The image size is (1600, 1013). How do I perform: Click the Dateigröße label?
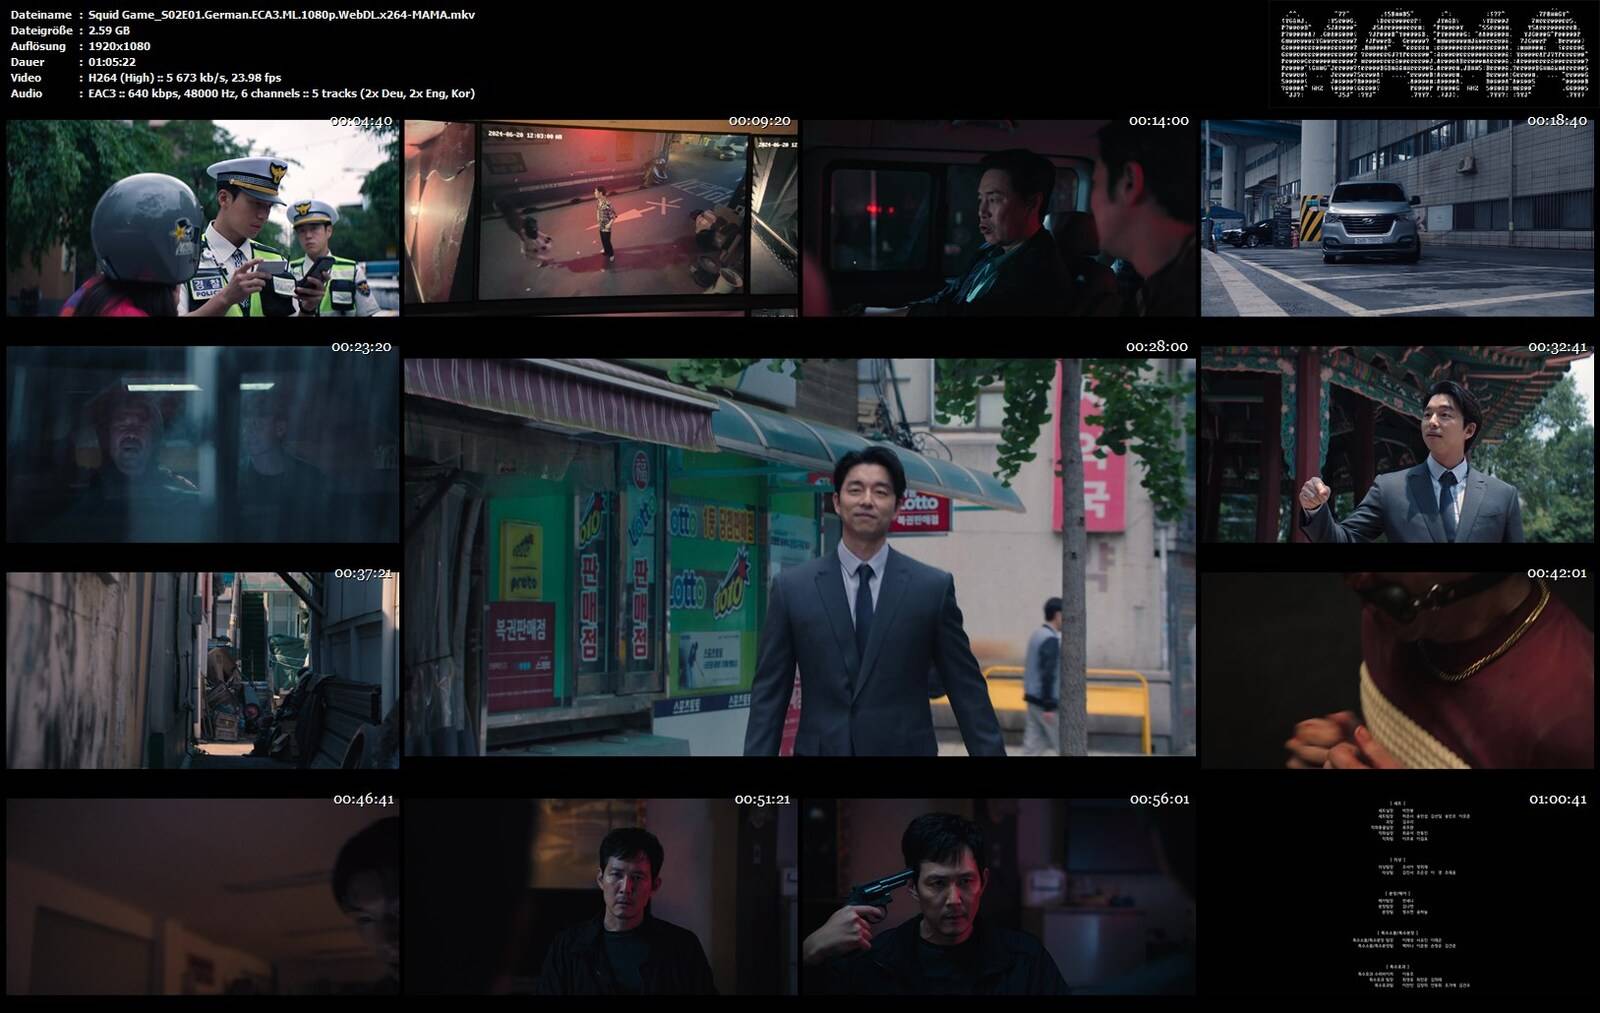41,31
